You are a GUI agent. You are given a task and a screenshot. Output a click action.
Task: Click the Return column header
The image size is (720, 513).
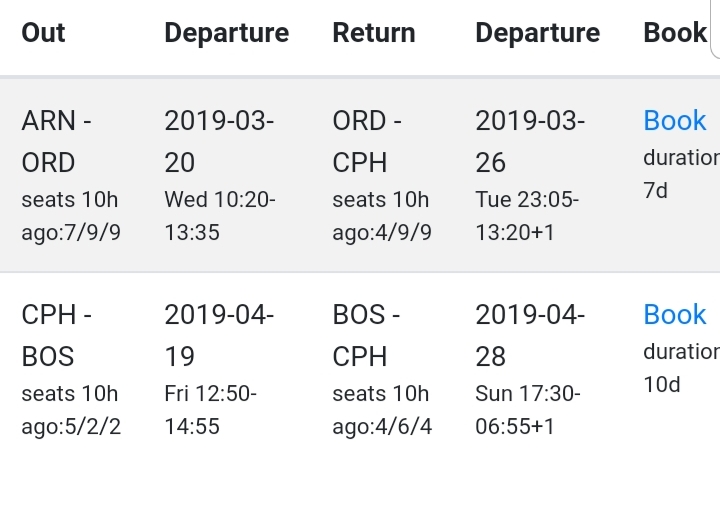point(373,33)
